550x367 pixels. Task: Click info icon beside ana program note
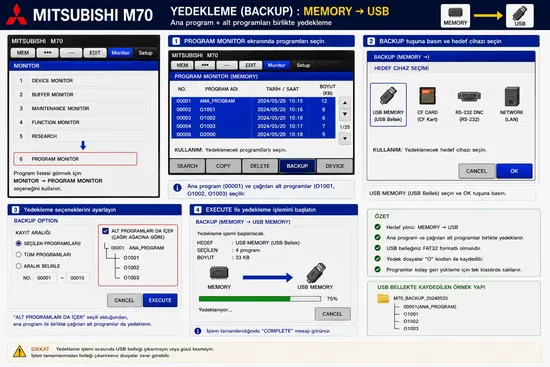[x=177, y=188]
